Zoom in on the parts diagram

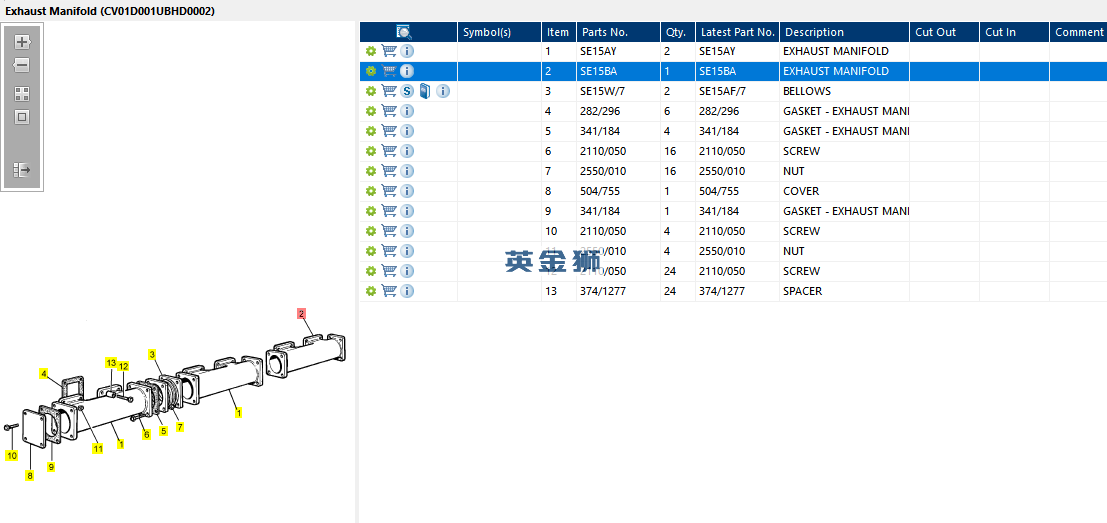[22, 42]
